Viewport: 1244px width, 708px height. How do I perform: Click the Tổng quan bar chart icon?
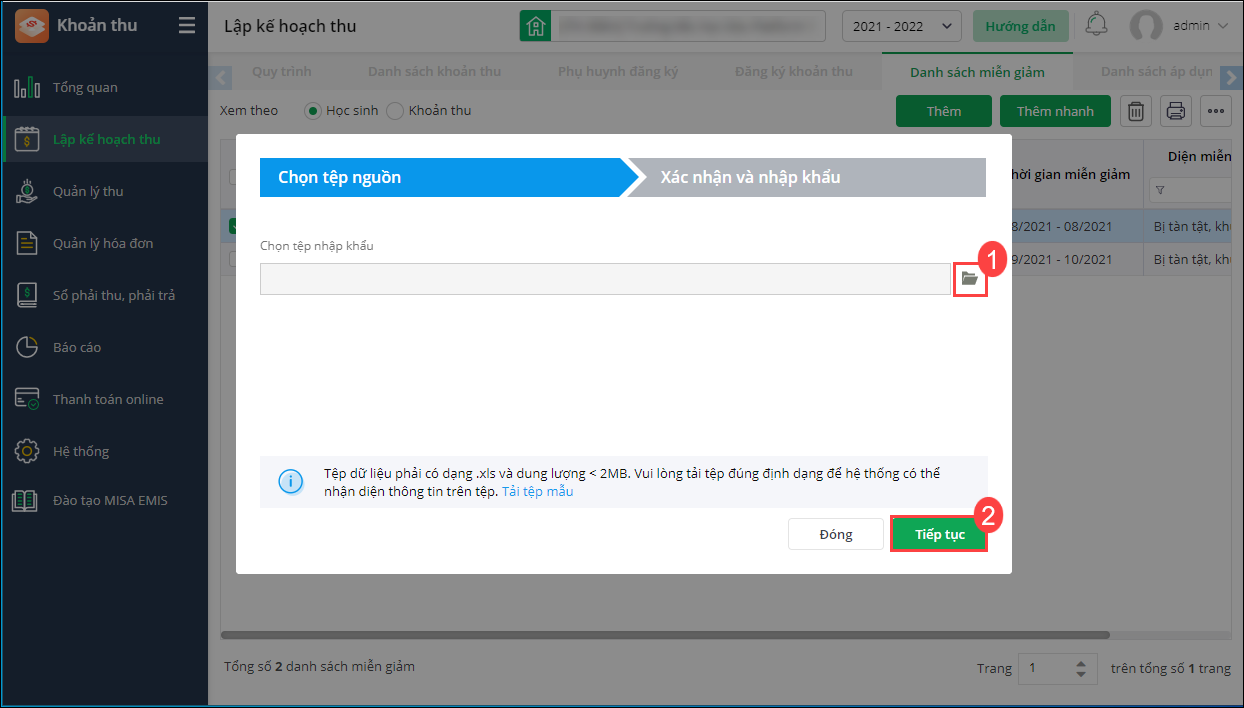(26, 88)
